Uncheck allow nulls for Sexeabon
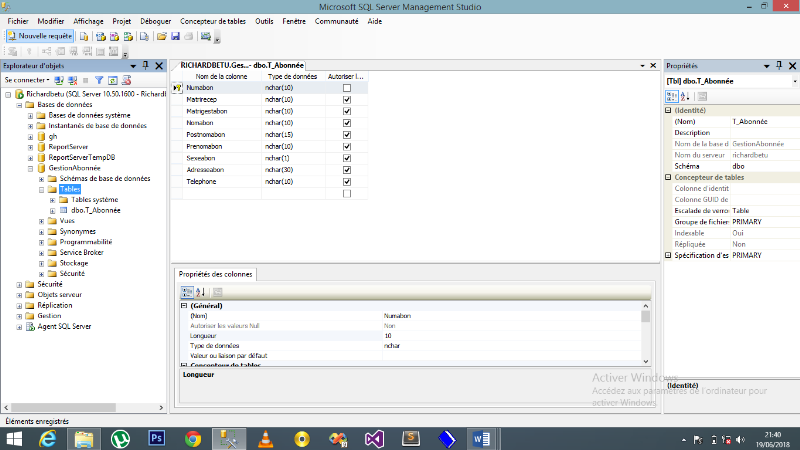The width and height of the screenshot is (800, 450). pos(347,158)
